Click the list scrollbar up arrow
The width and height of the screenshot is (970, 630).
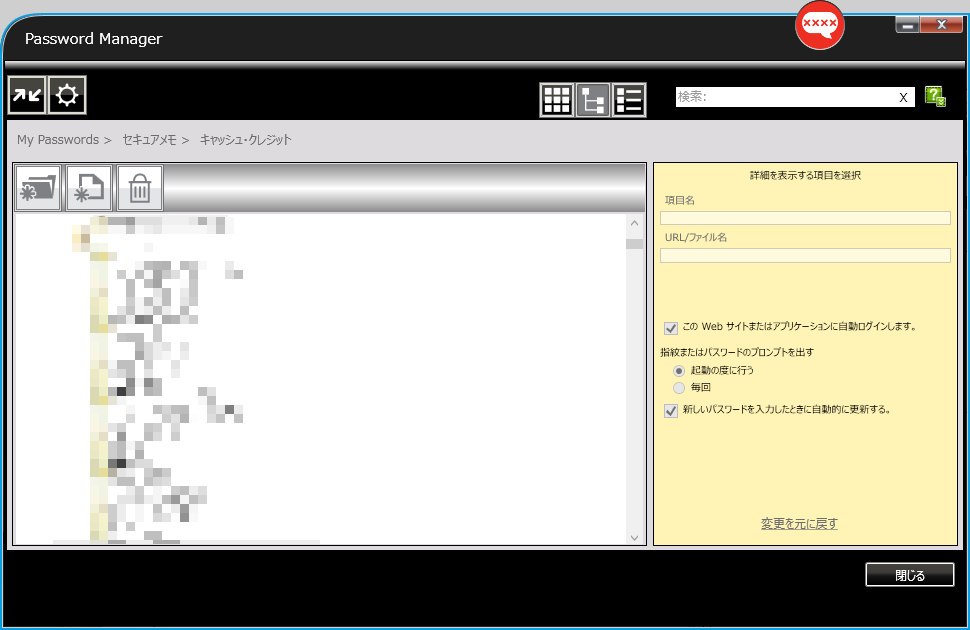click(x=634, y=223)
